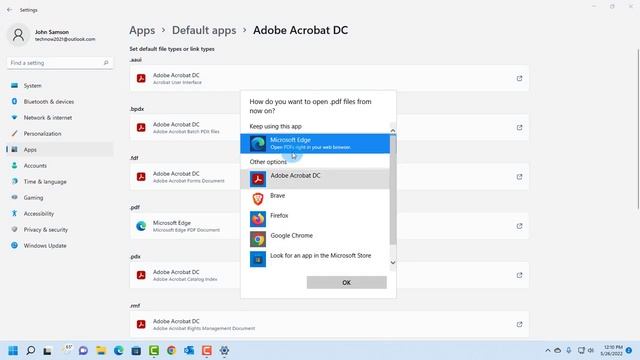640x360 pixels.
Task: Open external link icon for .bpdx row
Action: [519, 127]
